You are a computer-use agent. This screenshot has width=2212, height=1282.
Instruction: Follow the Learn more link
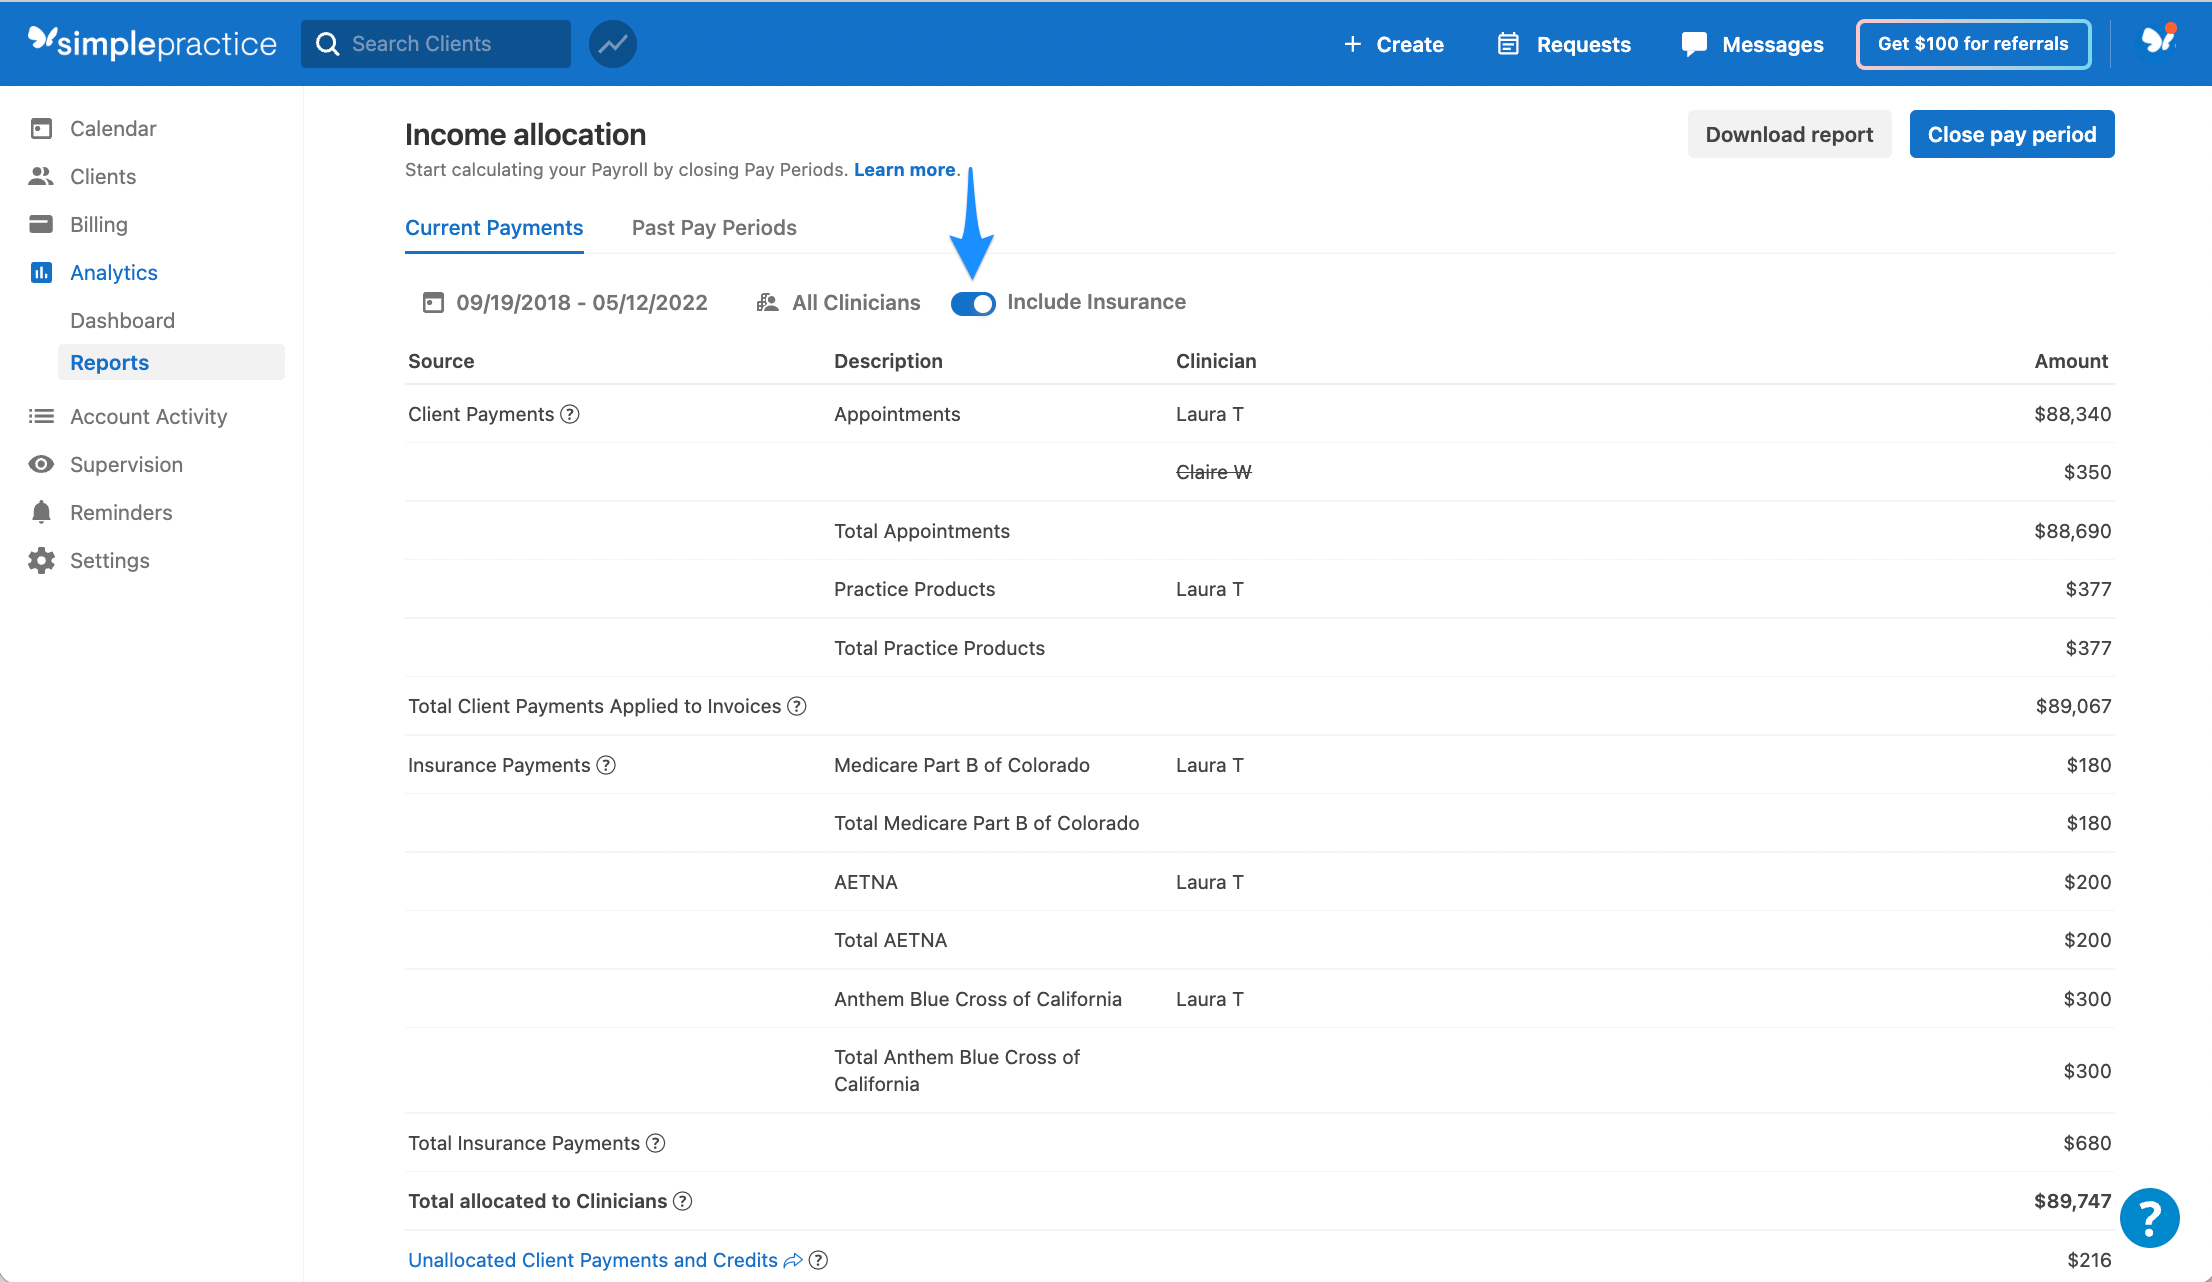(x=904, y=169)
